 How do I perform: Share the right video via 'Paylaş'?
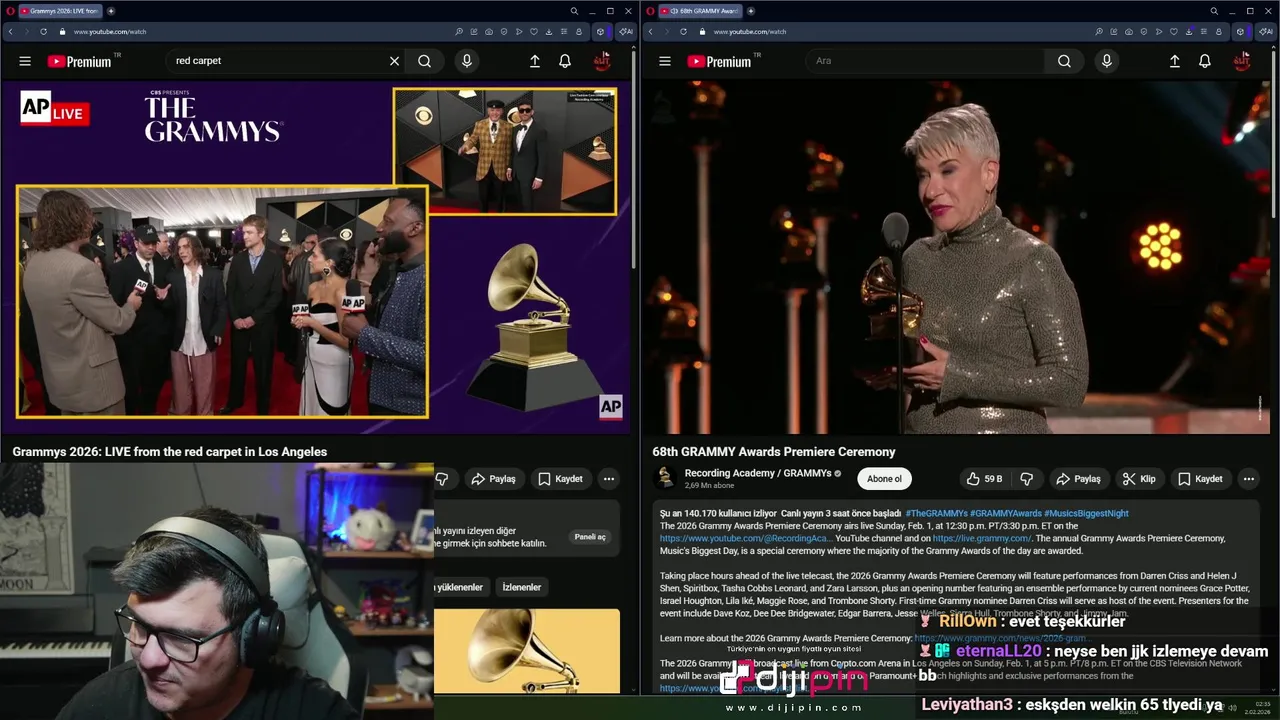[x=1079, y=479]
